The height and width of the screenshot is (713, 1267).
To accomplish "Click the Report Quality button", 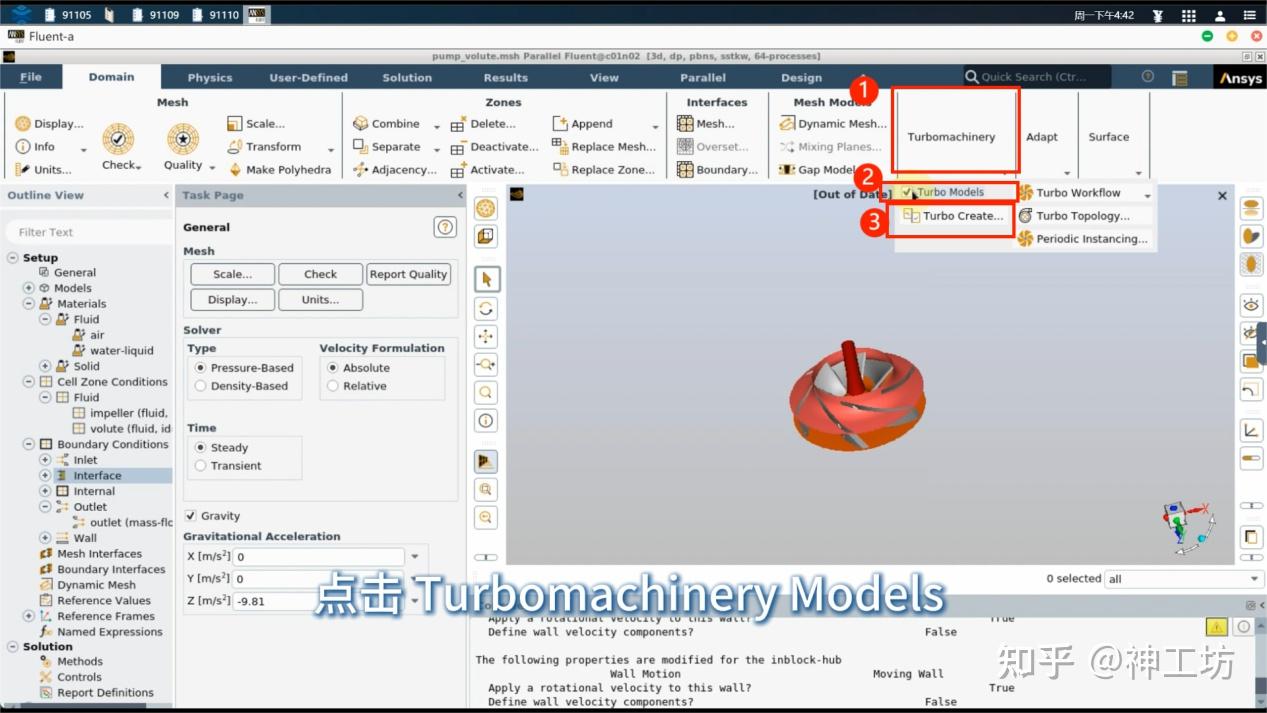I will coord(408,274).
